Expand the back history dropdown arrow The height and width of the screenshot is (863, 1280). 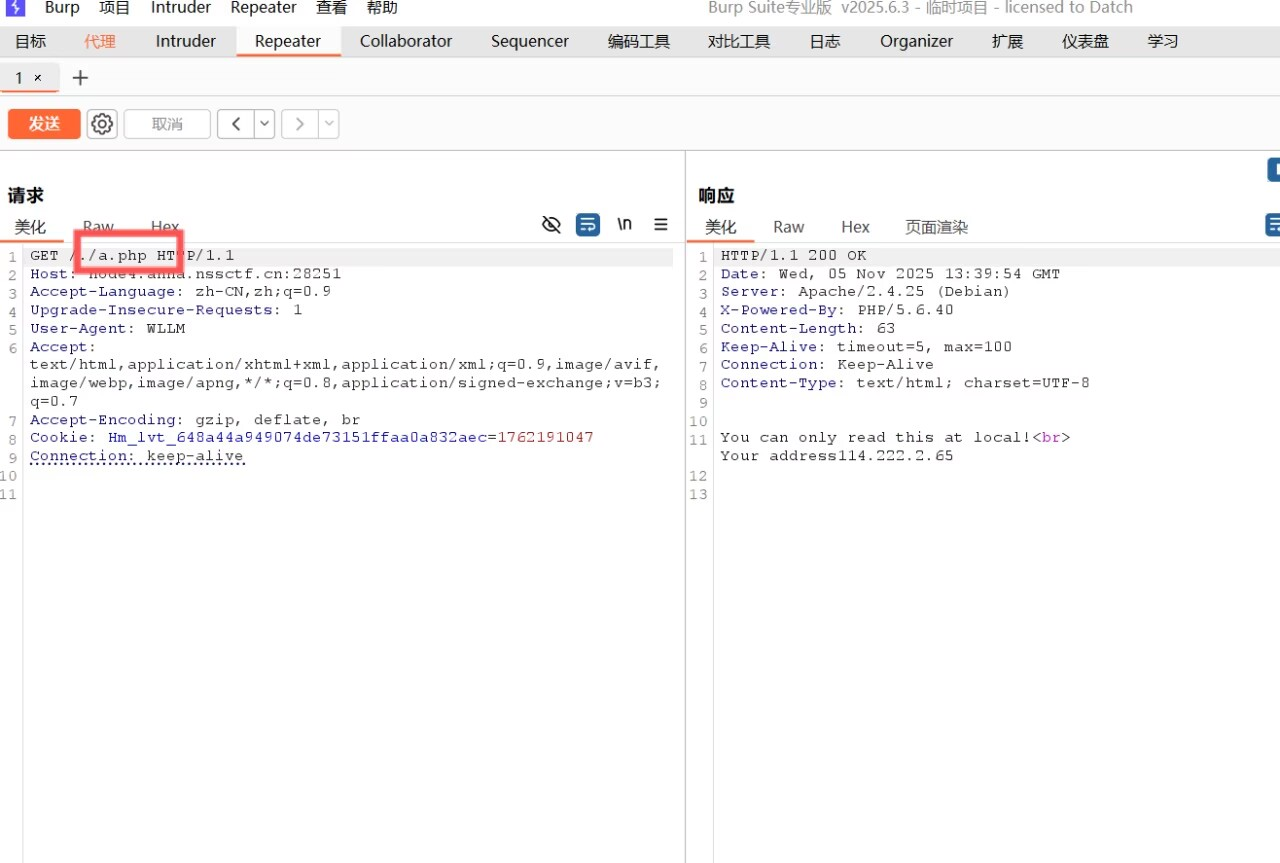[x=265, y=124]
